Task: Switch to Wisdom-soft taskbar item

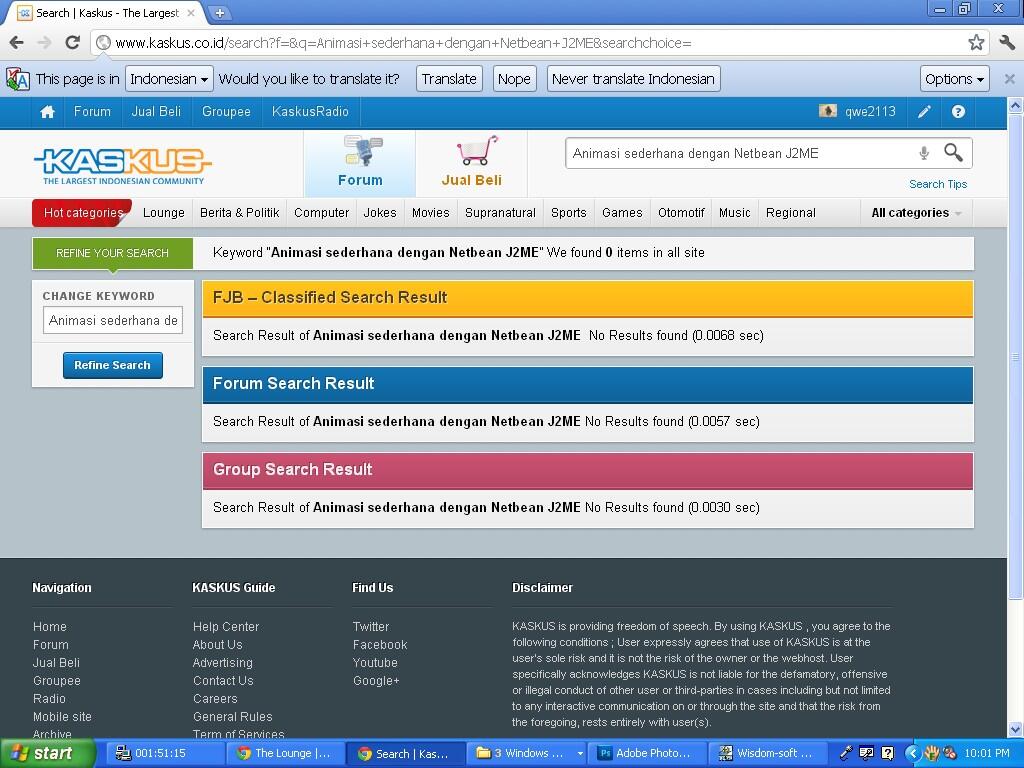Action: point(768,754)
